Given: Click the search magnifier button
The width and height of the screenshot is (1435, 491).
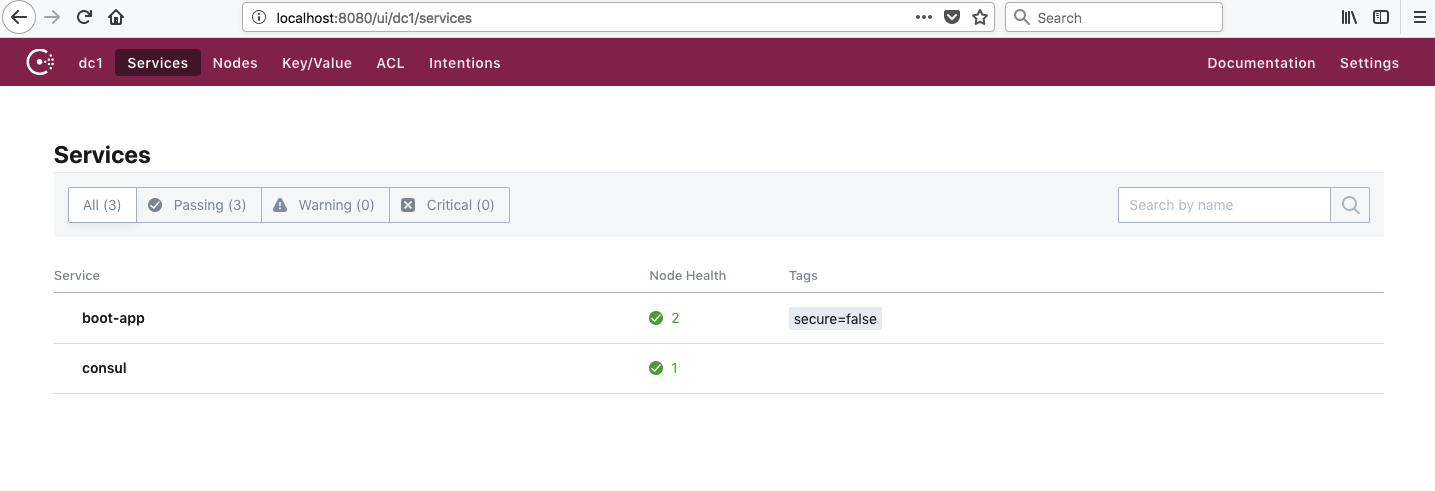Looking at the screenshot, I should [1350, 205].
